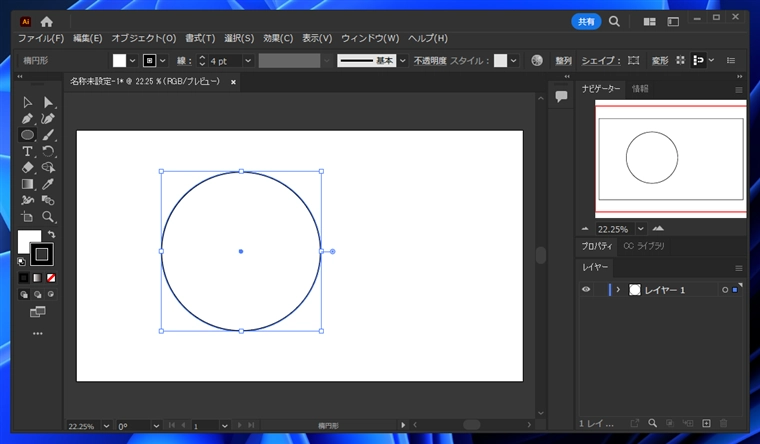This screenshot has width=760, height=444.
Task: Pick the Eyedropper tool
Action: coord(48,184)
